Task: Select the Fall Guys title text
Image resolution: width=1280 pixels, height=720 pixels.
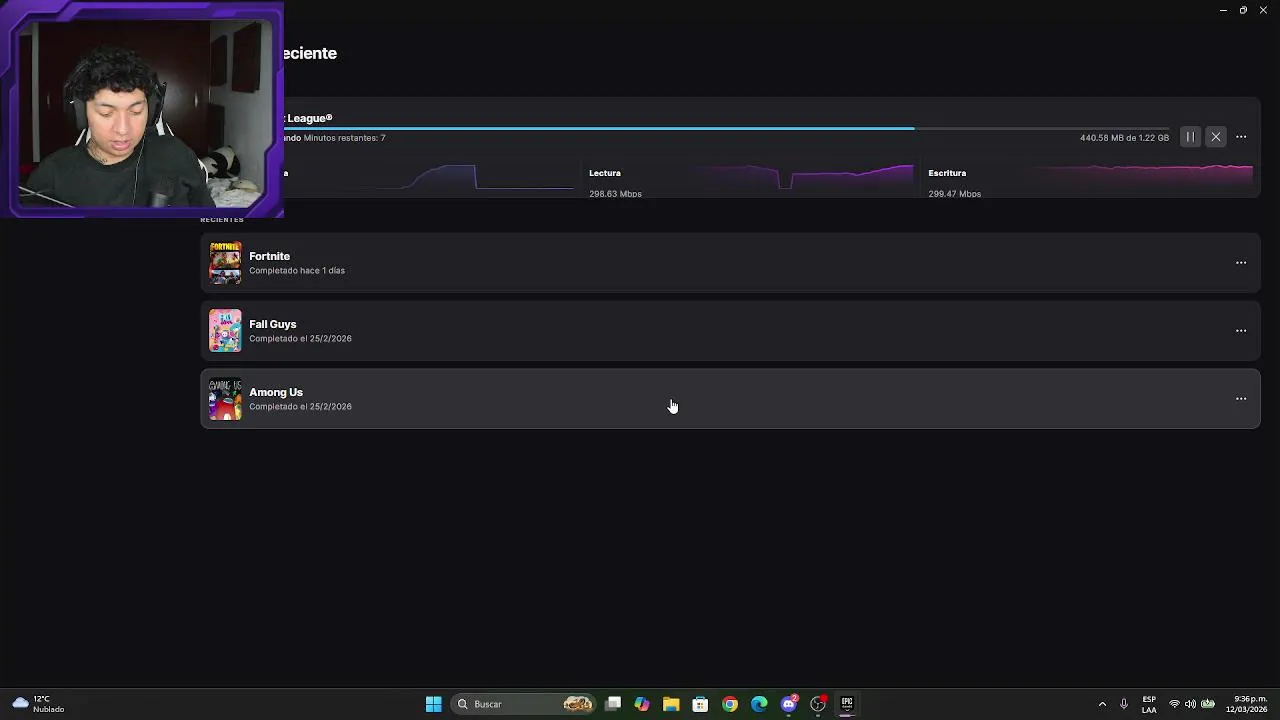Action: click(272, 324)
